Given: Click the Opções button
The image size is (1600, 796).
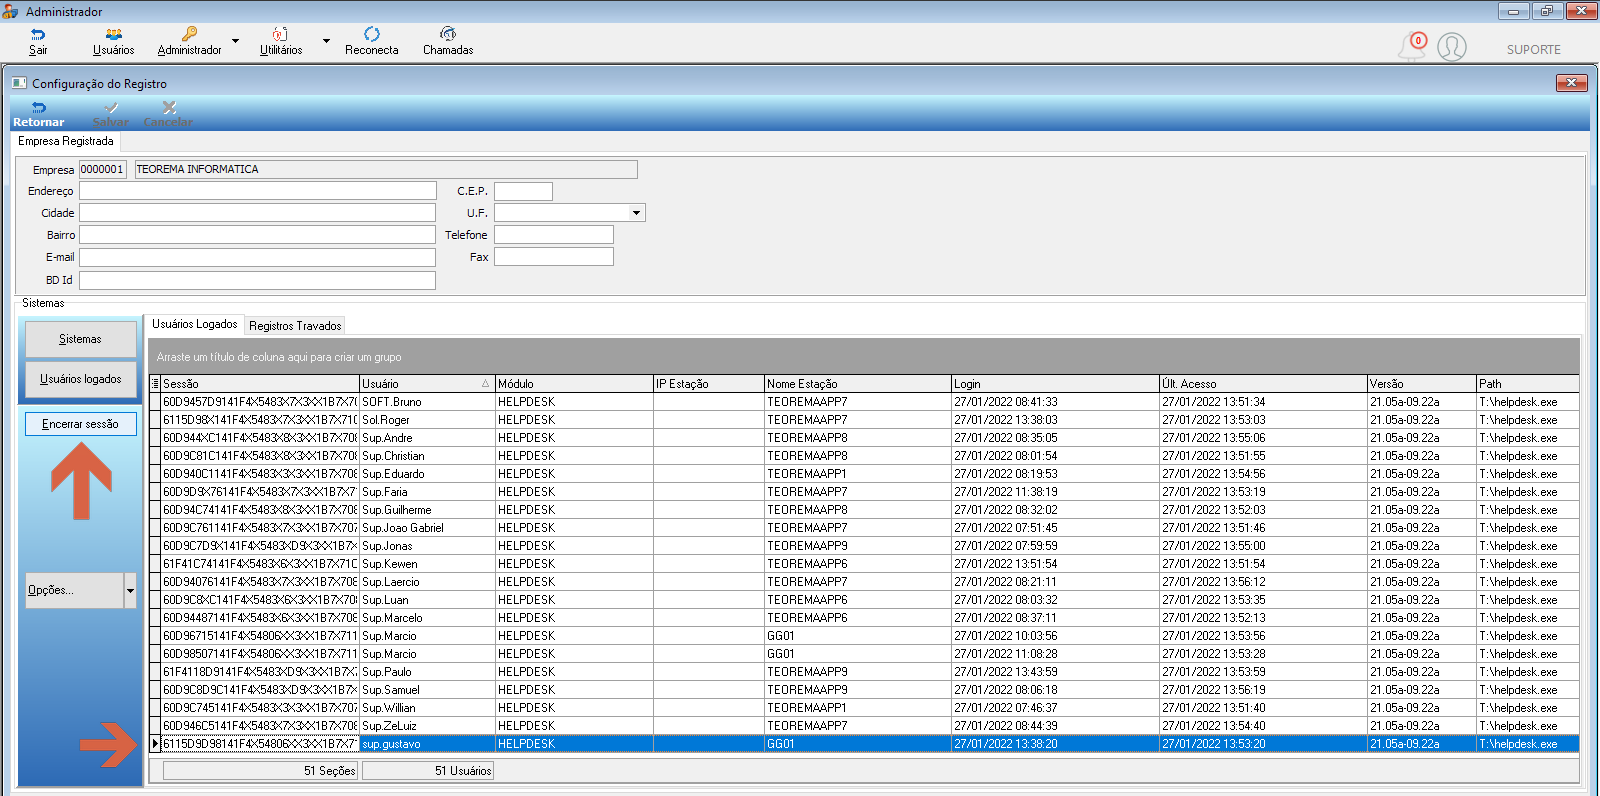Looking at the screenshot, I should (x=75, y=590).
